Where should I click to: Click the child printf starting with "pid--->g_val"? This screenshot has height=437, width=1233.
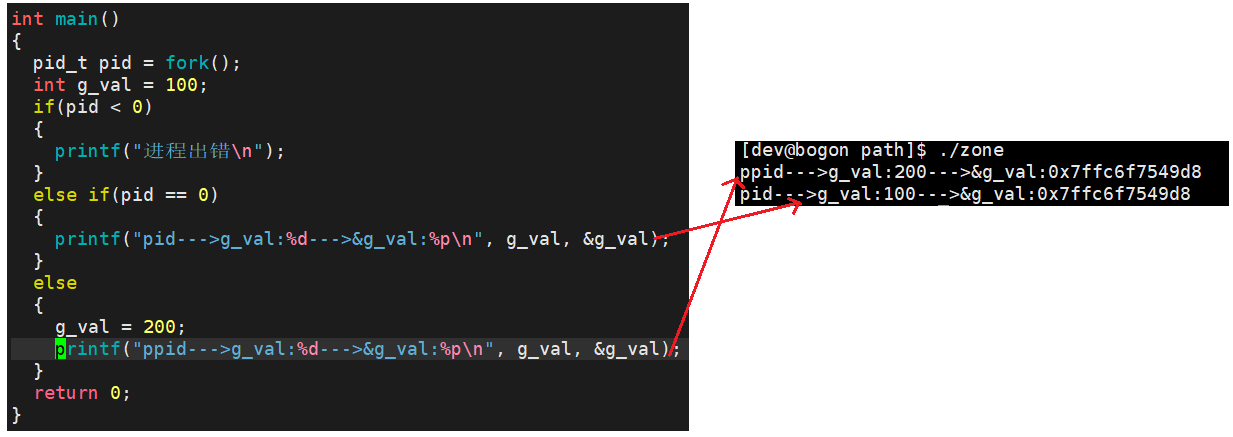click(x=361, y=239)
